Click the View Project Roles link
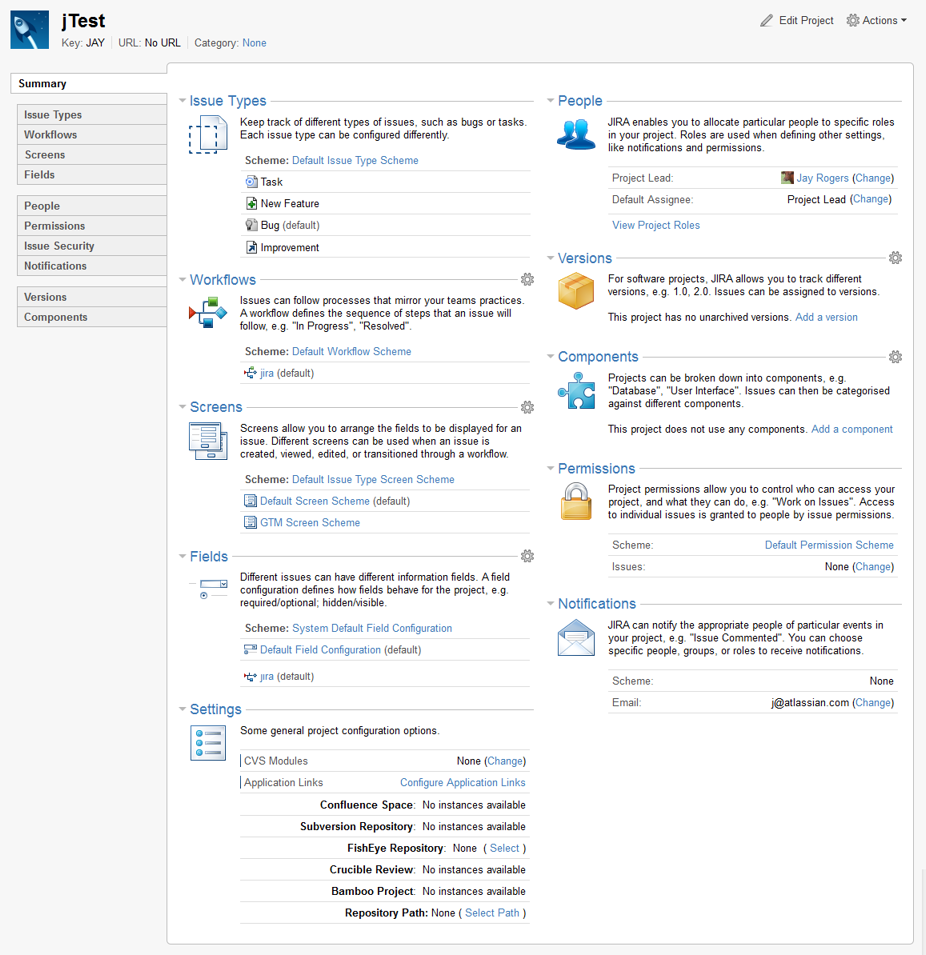Viewport: 926px width, 955px height. 656,225
